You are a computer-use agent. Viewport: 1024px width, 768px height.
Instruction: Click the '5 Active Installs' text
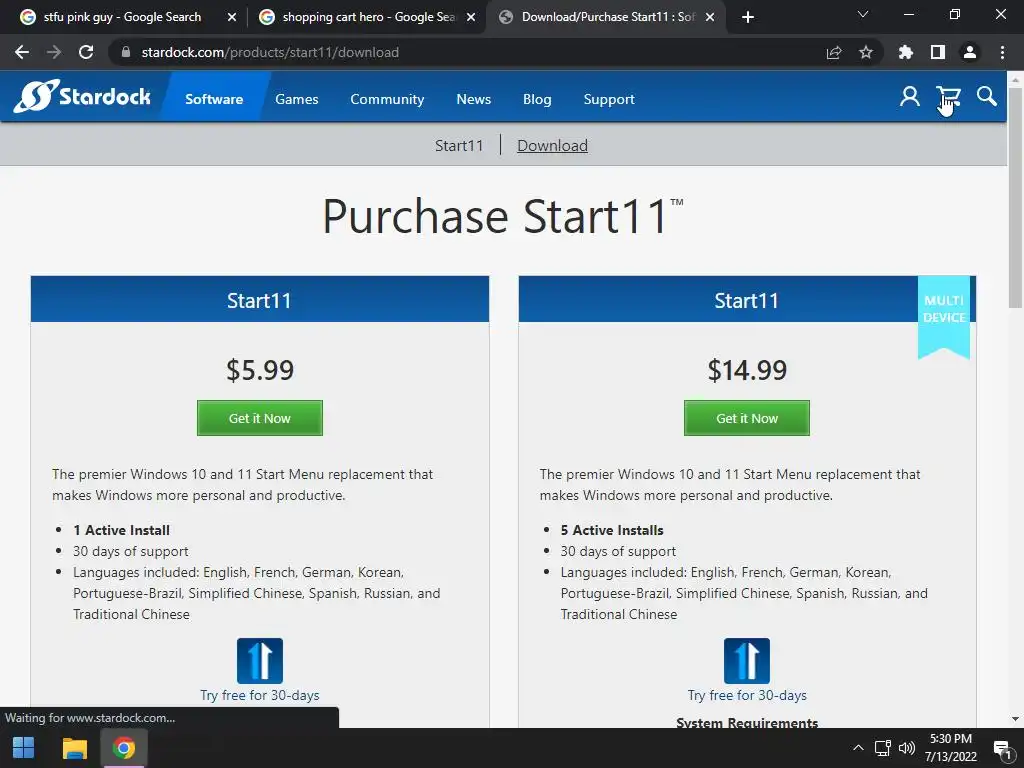[x=612, y=530]
